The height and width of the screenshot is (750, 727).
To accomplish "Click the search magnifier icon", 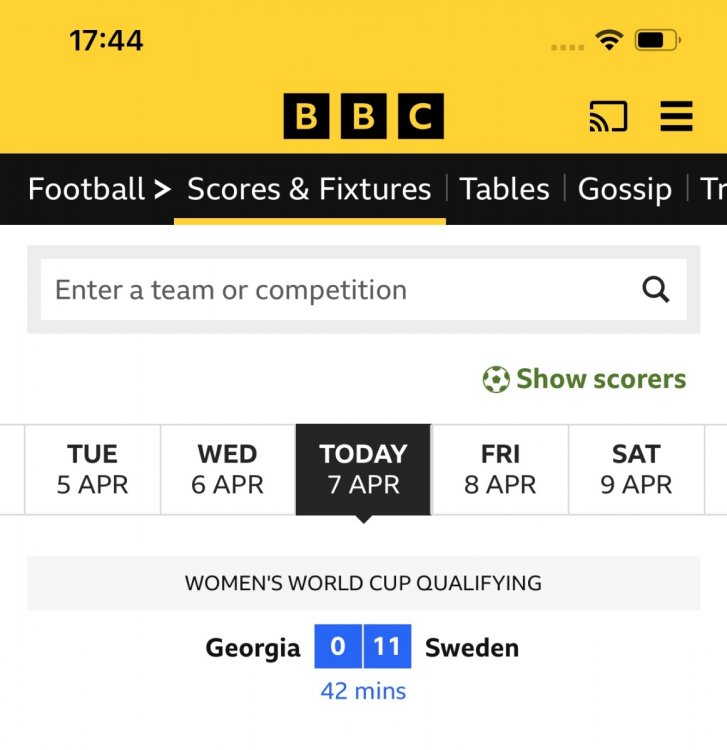I will click(x=655, y=290).
